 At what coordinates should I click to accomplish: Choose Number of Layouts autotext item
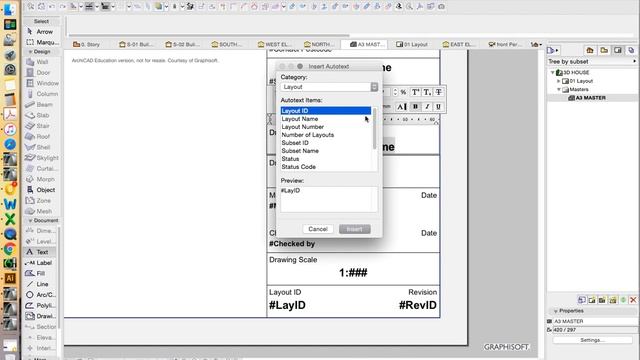[307, 135]
